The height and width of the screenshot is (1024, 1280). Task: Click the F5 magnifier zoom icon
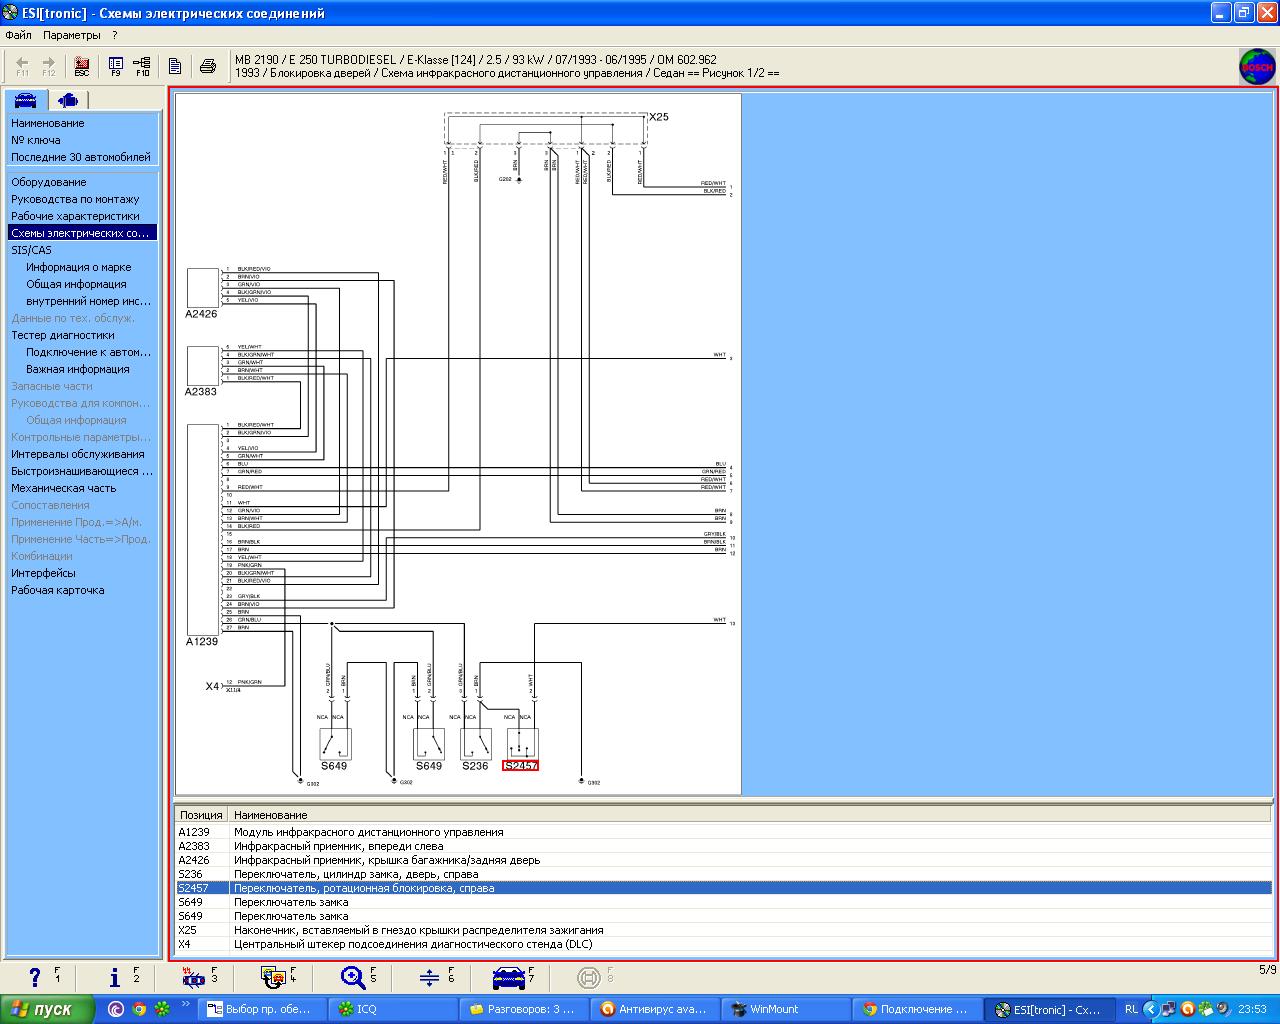point(357,977)
